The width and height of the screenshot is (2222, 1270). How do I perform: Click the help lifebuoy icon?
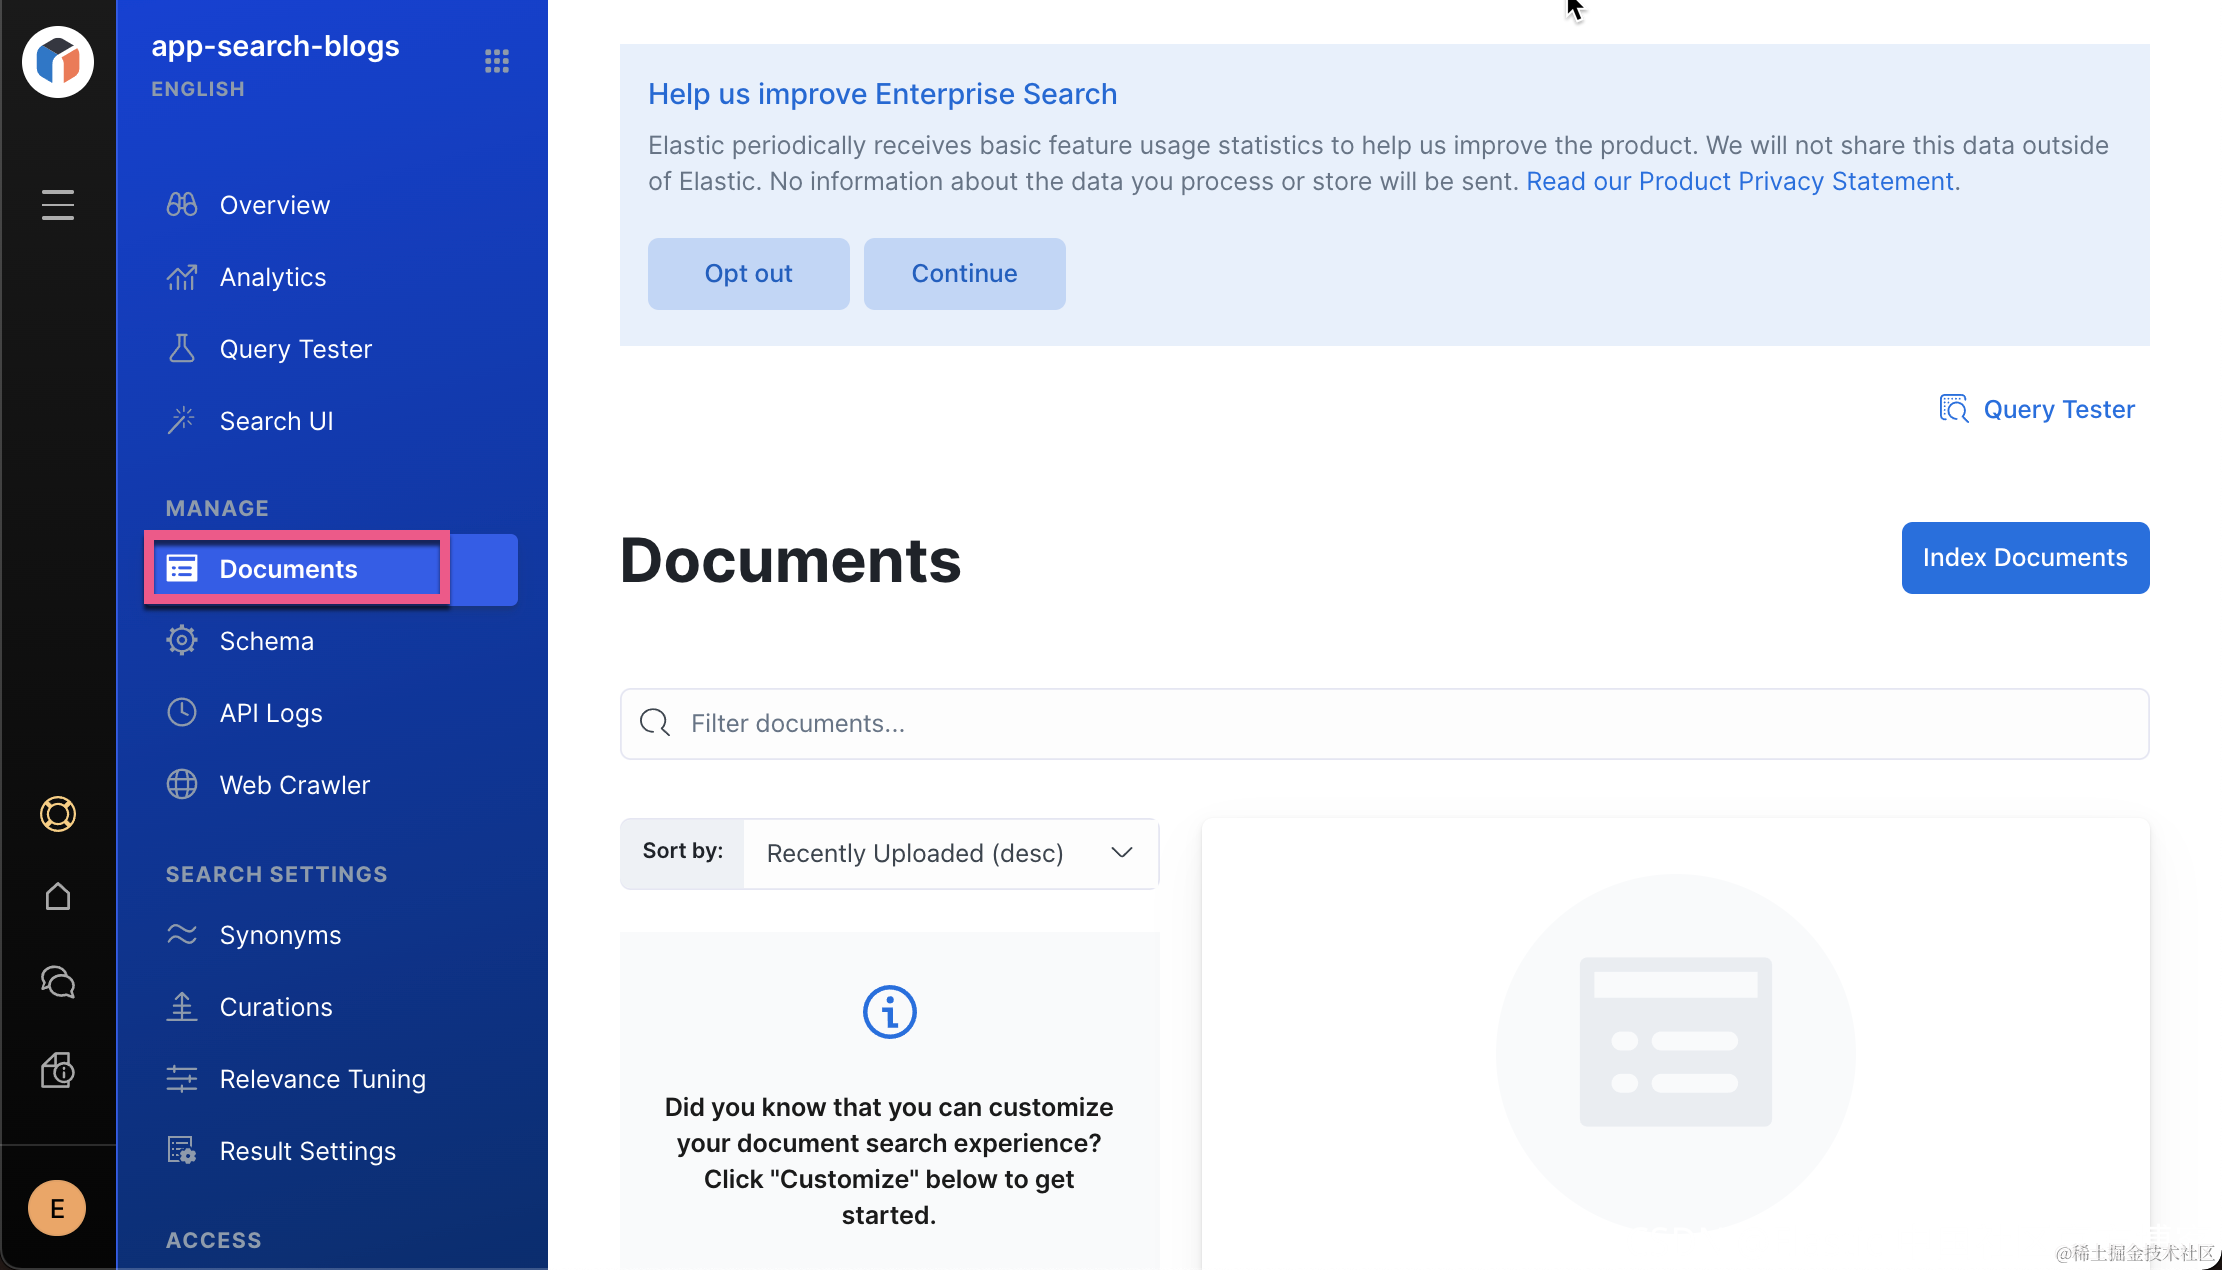[58, 814]
